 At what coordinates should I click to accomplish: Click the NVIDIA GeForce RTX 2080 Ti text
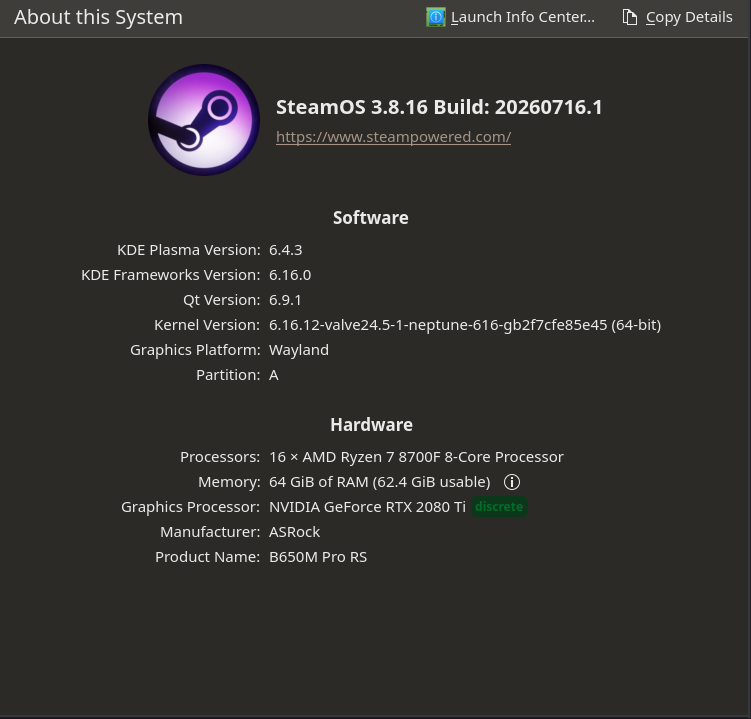367,507
